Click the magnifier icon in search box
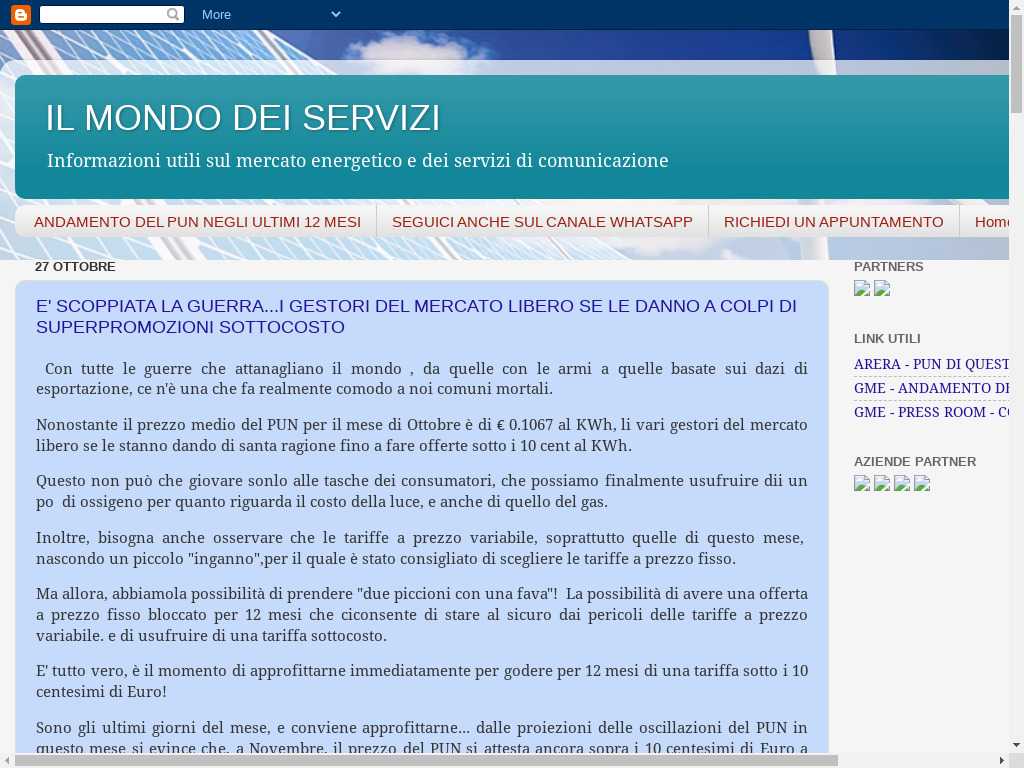This screenshot has height=768, width=1024. (173, 14)
